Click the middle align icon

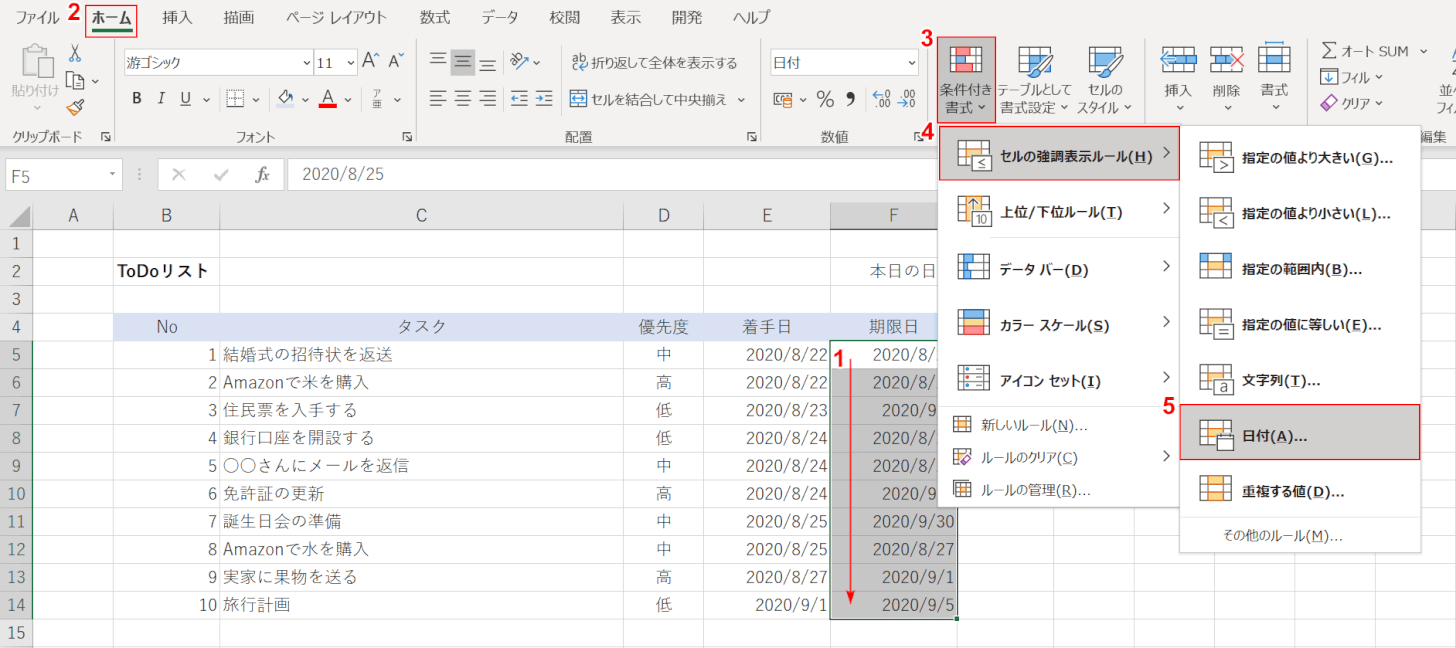(462, 62)
